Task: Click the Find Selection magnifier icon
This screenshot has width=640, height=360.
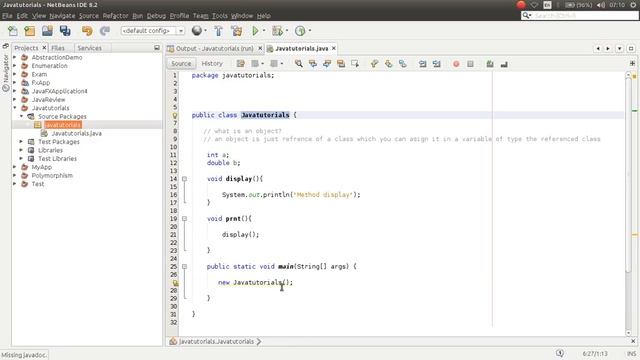Action: click(x=299, y=64)
